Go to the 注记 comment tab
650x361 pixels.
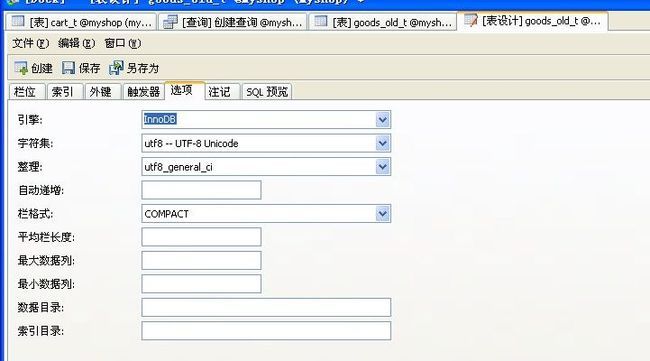click(222, 92)
